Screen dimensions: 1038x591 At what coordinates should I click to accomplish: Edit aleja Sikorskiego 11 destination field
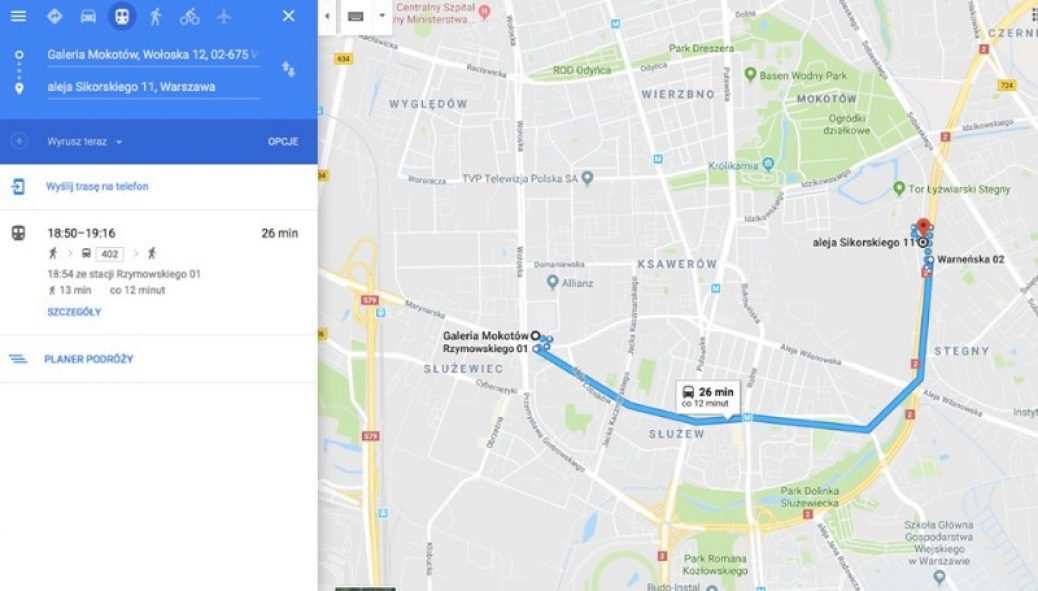click(x=153, y=87)
